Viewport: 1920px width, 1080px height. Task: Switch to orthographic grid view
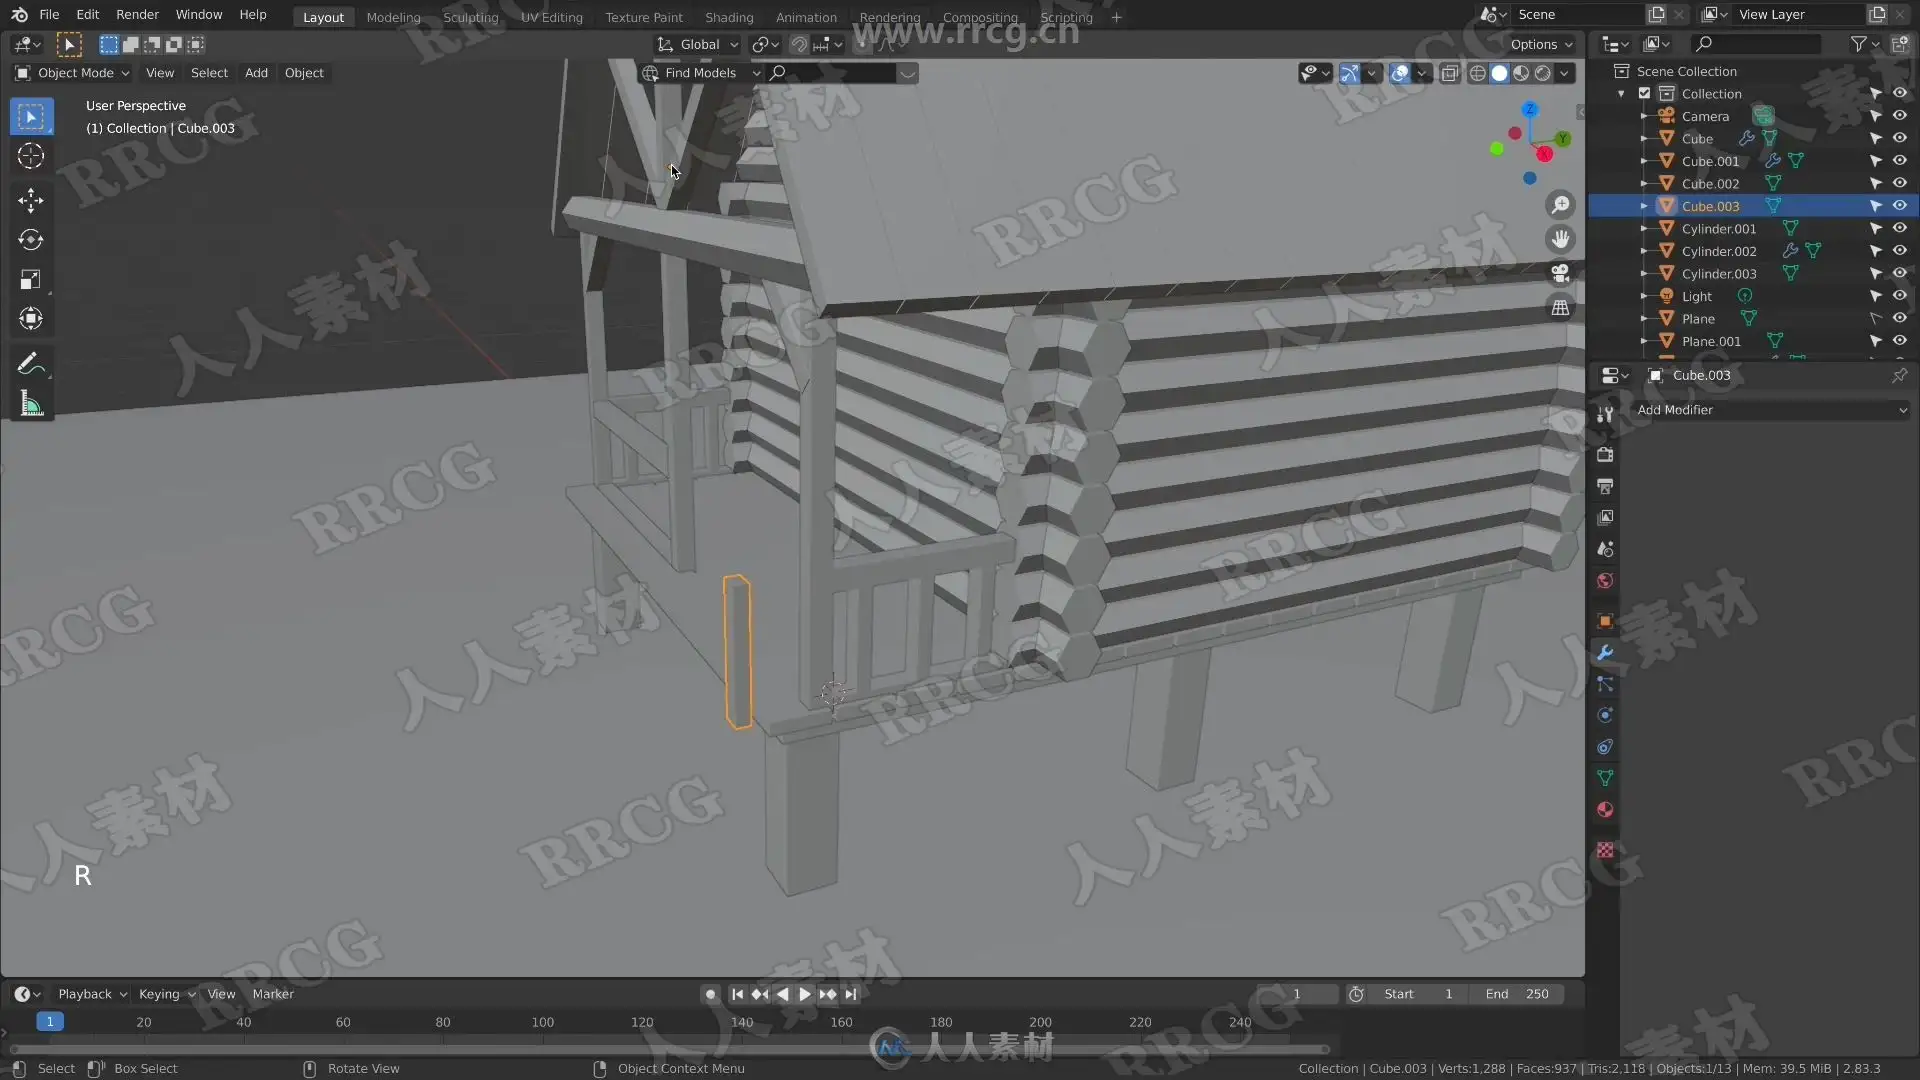click(1560, 308)
